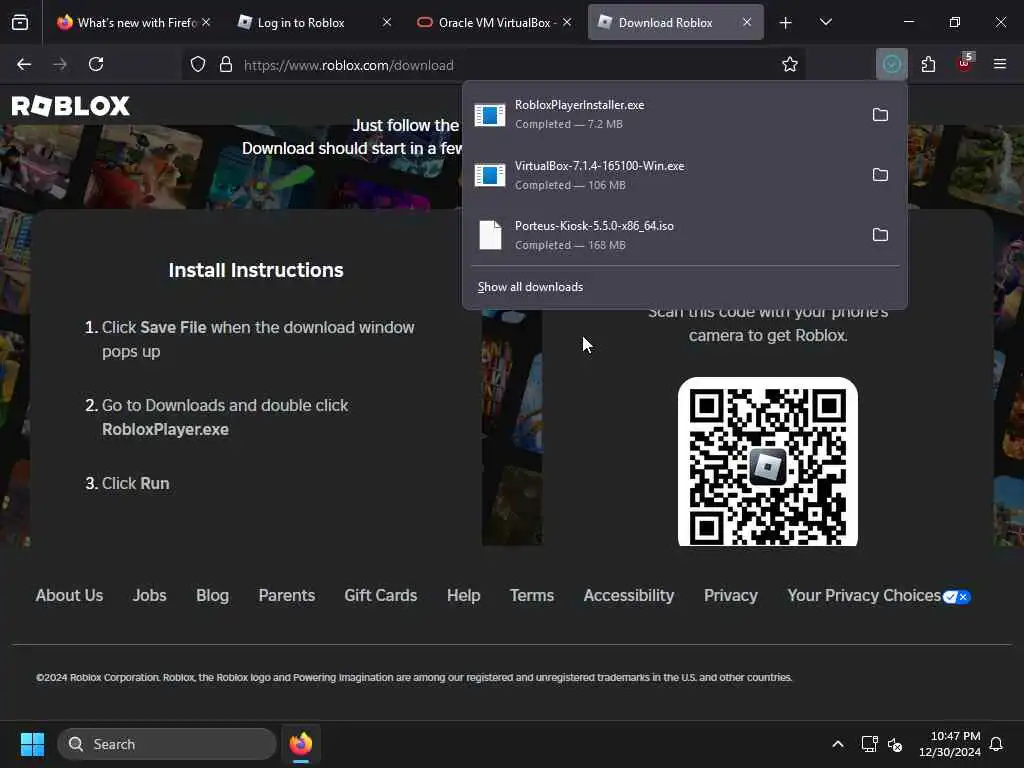Viewport: 1024px width, 768px height.
Task: Show hidden system tray icons
Action: point(838,744)
